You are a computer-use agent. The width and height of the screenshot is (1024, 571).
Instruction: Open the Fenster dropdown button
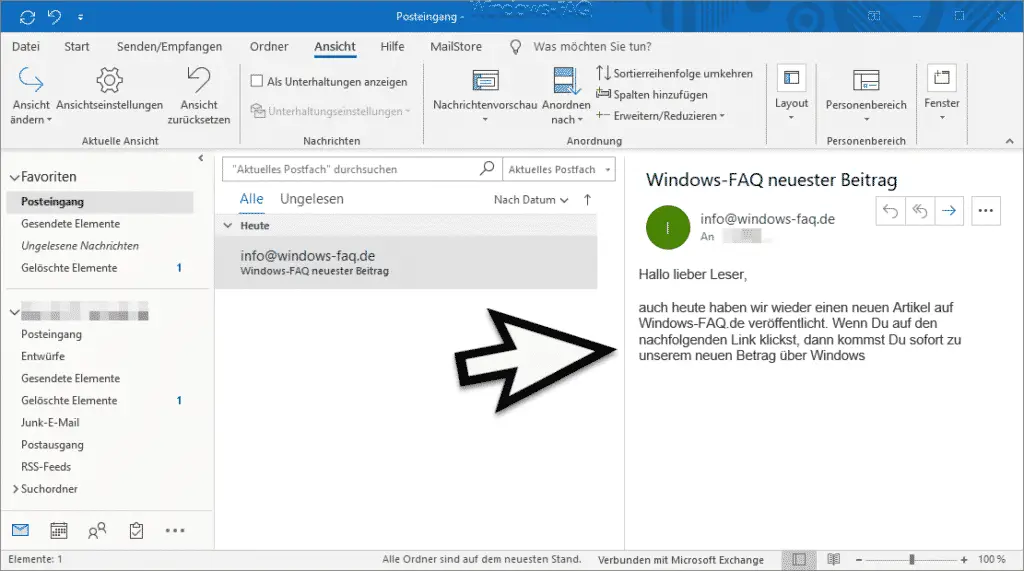942,93
